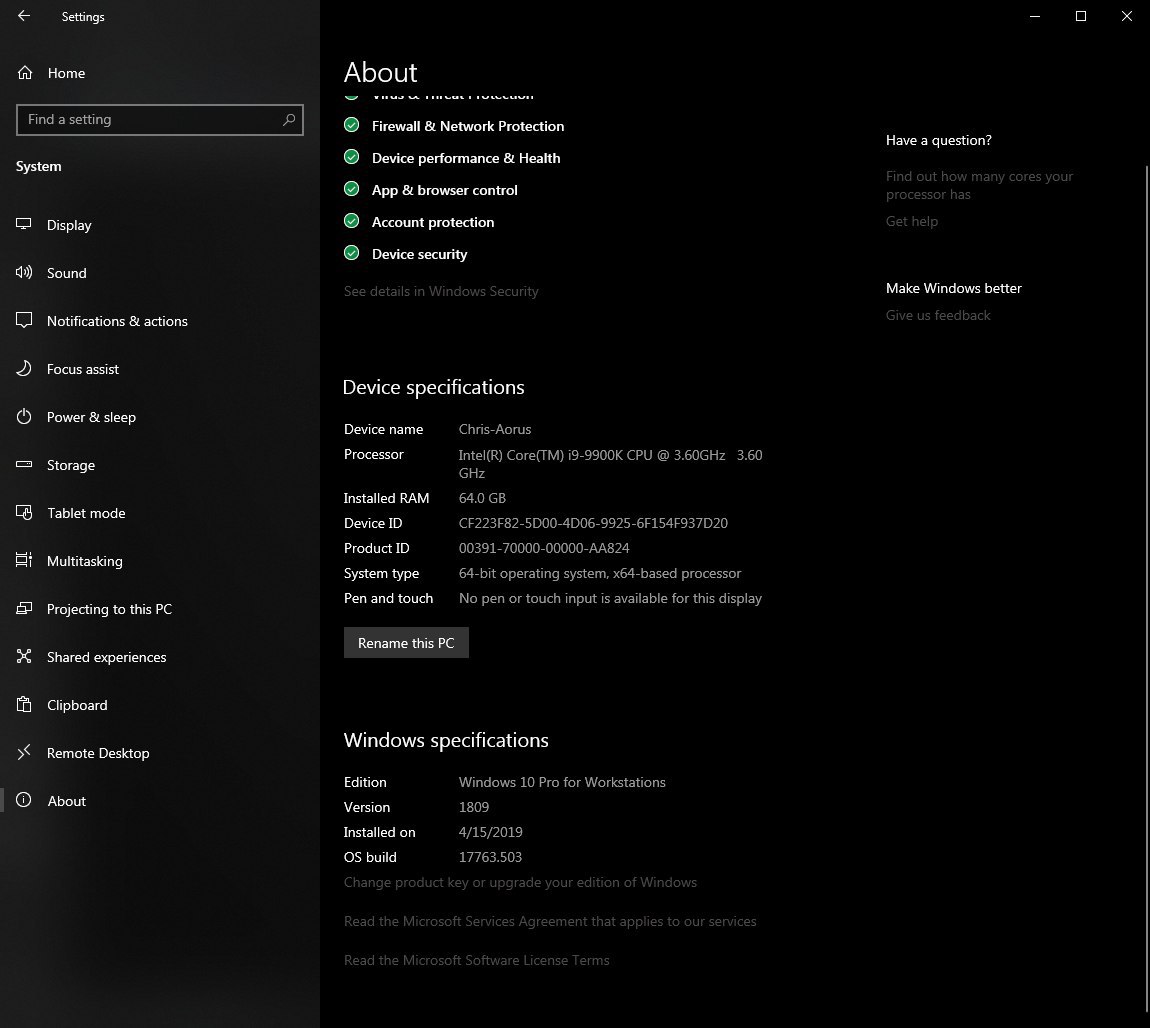Click green check beside Account protection
1150x1028 pixels.
pyautogui.click(x=352, y=221)
